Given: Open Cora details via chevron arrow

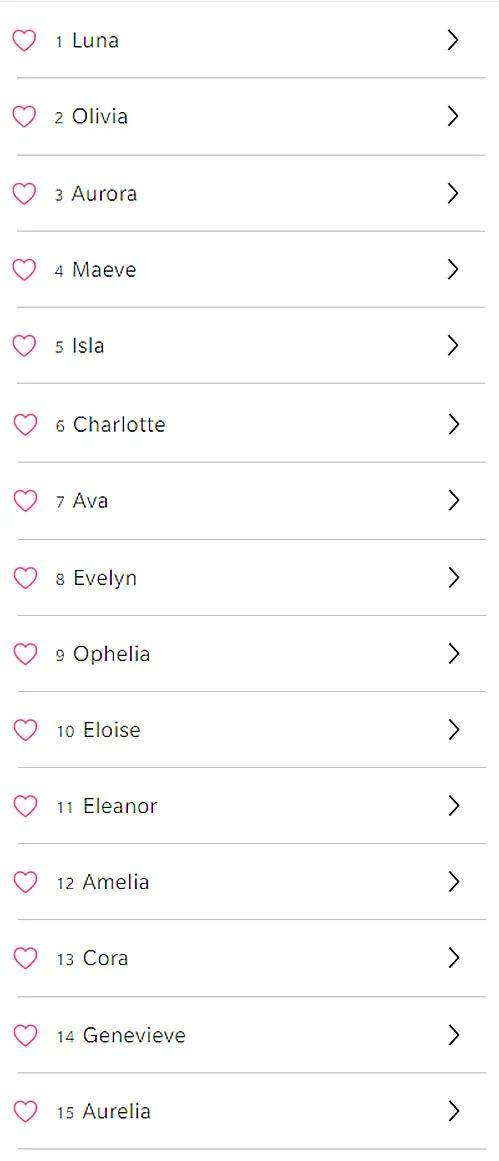Looking at the screenshot, I should click(454, 958).
